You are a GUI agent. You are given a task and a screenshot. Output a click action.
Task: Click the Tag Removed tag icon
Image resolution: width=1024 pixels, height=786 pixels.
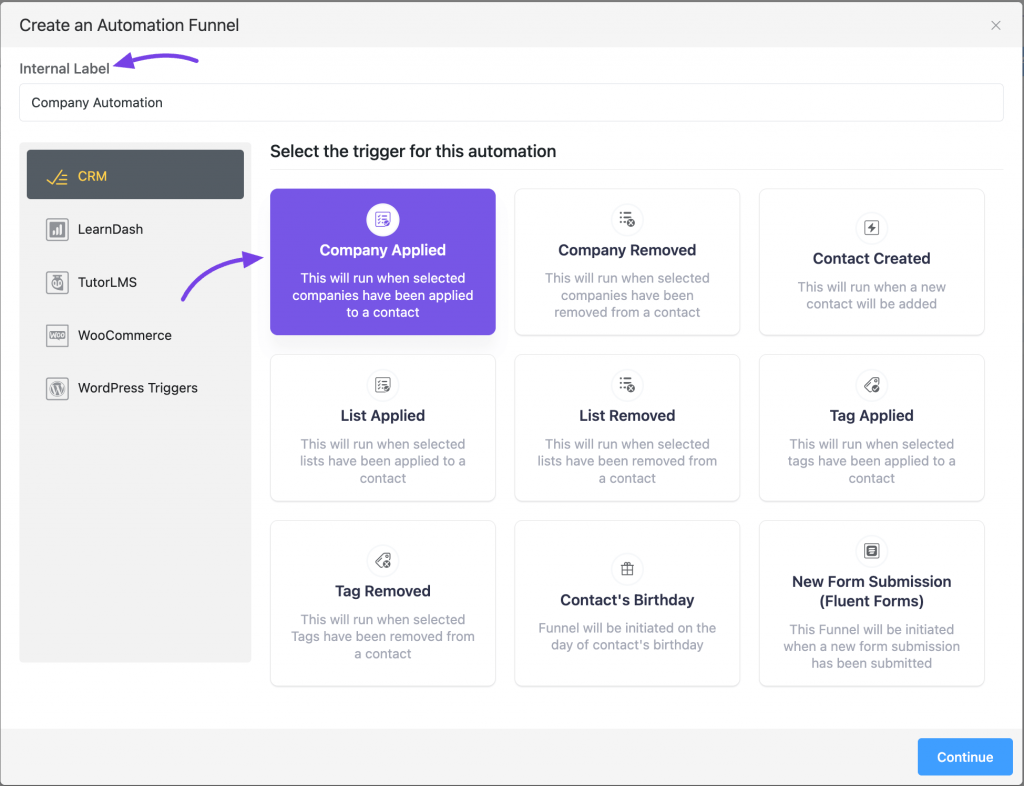click(x=383, y=561)
